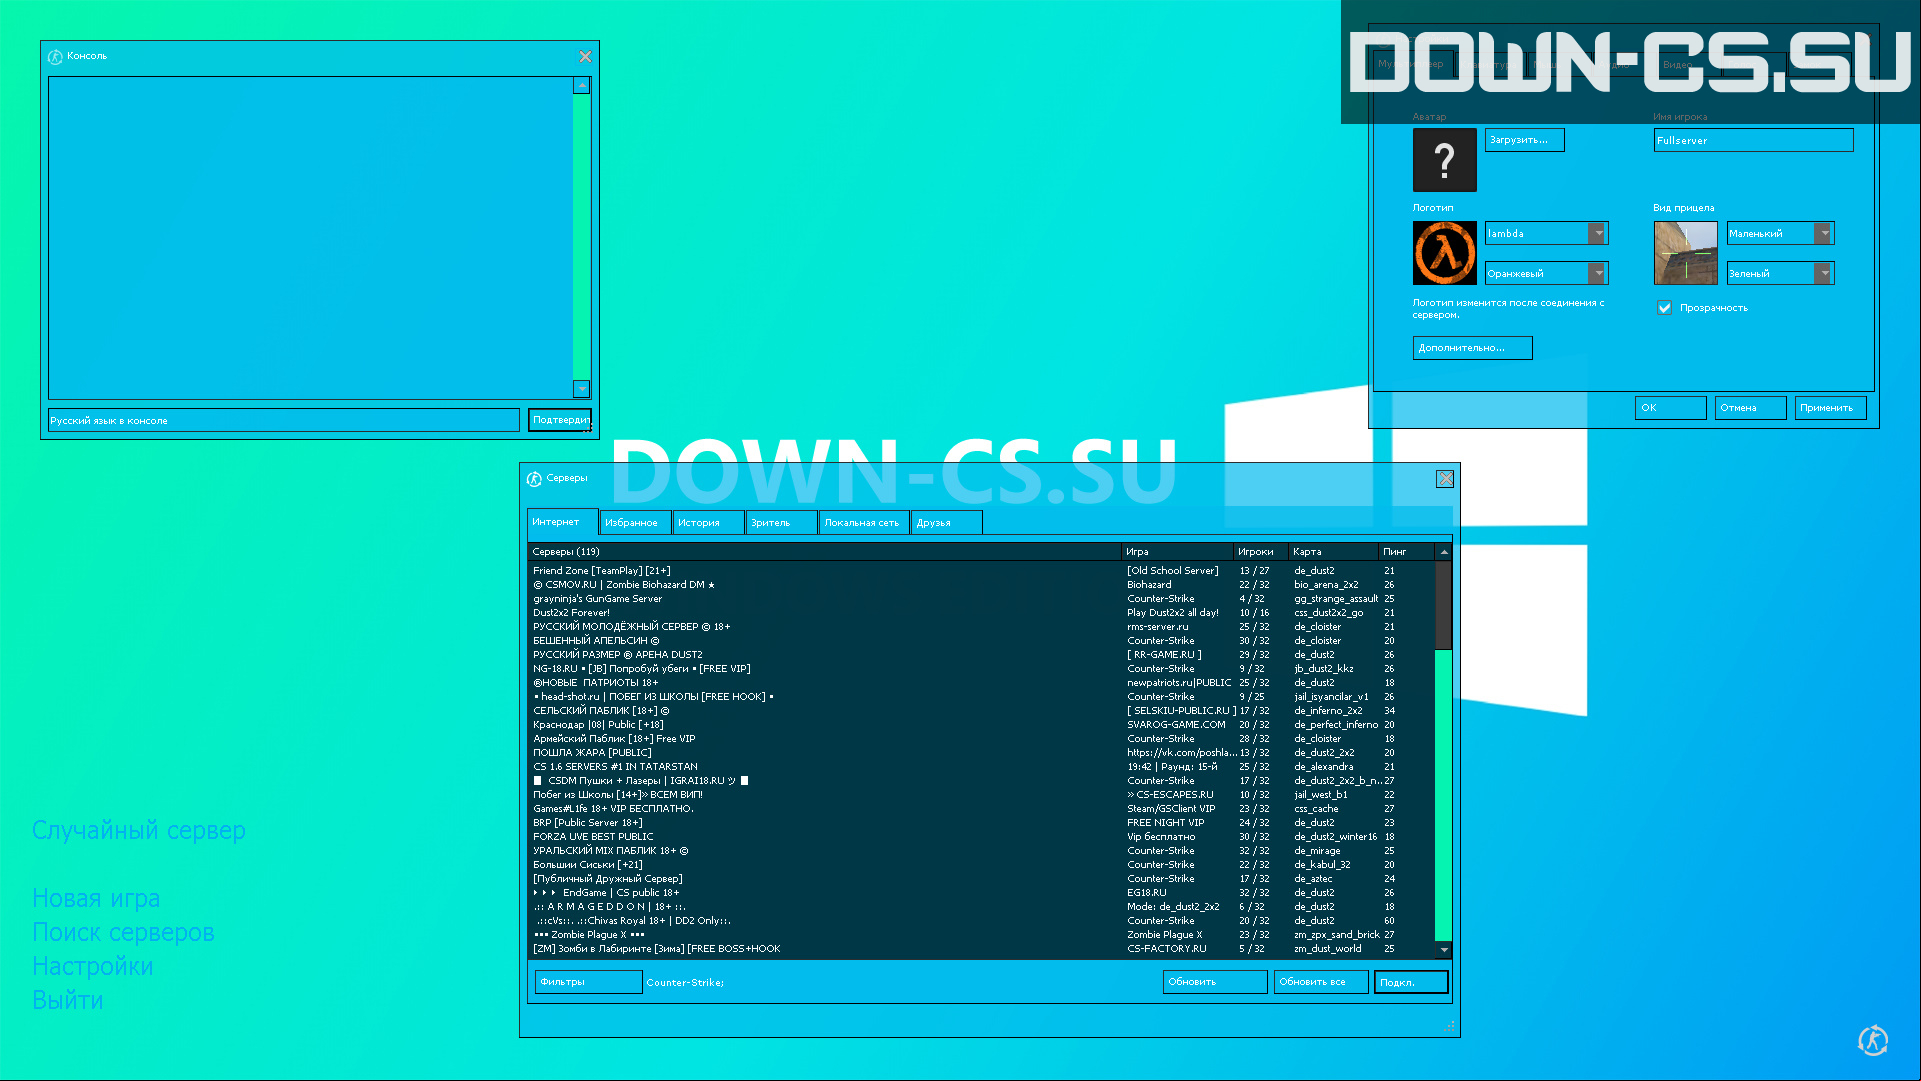The width and height of the screenshot is (1921, 1081).
Task: Click the server list scrollbar up arrow
Action: (1443, 552)
